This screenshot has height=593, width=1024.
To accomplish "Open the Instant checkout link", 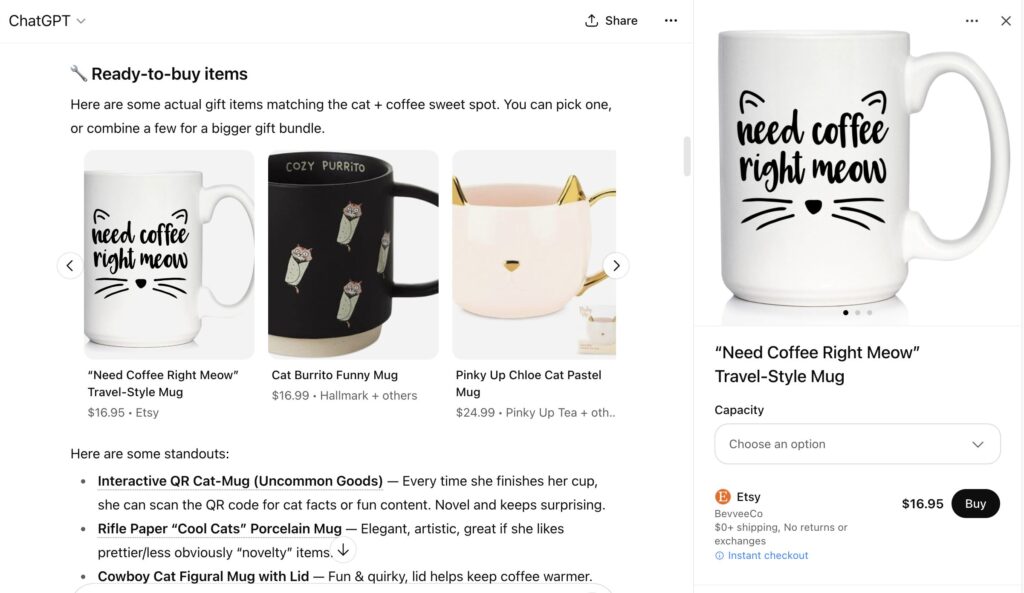I will click(768, 556).
